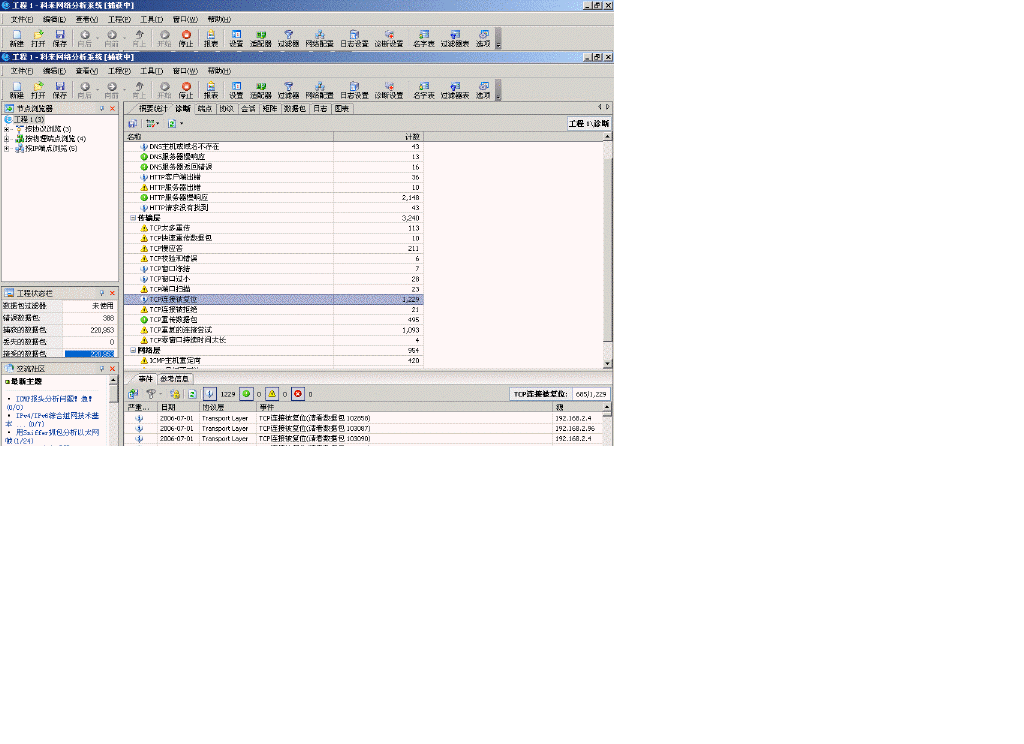Close the 交流社区 panel
1024x744 pixels.
click(112, 369)
